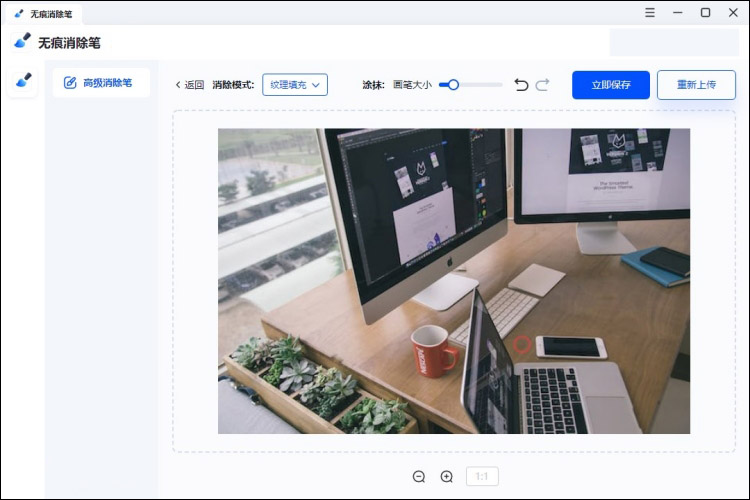Select the 无痕消除笔 window tab
750x500 pixels.
point(44,14)
